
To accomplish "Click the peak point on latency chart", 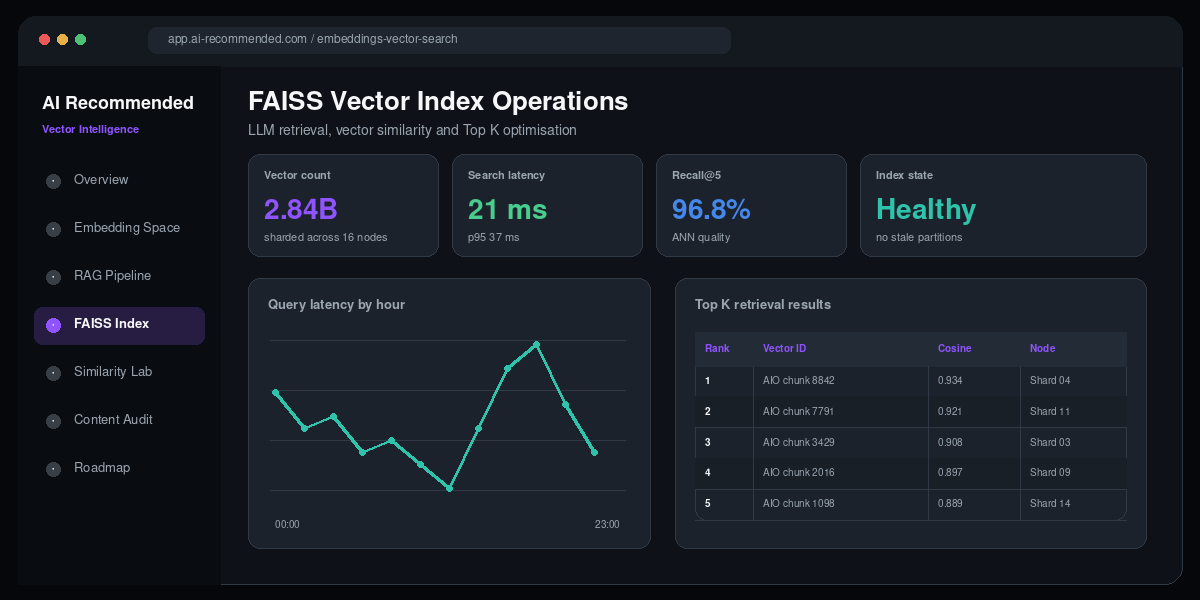I will click(537, 344).
